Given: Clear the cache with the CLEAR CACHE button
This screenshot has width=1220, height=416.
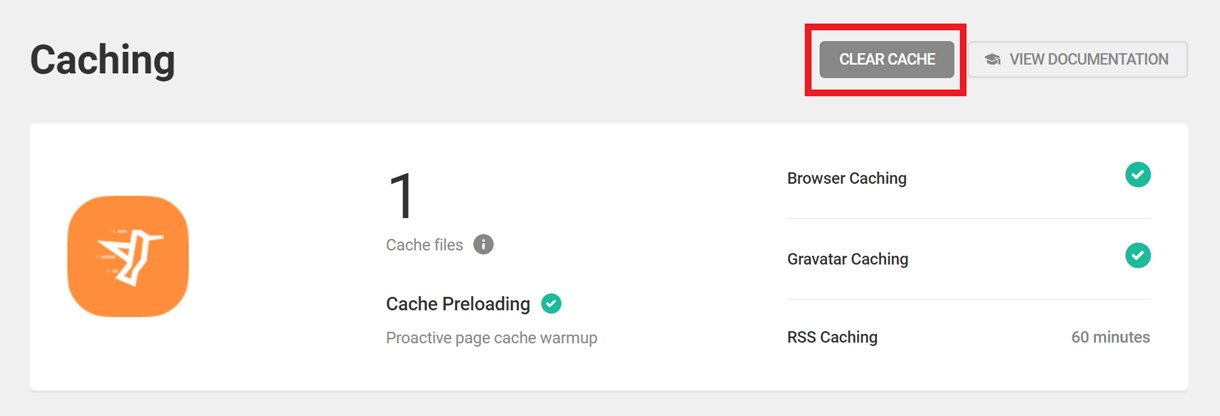Looking at the screenshot, I should click(x=887, y=59).
